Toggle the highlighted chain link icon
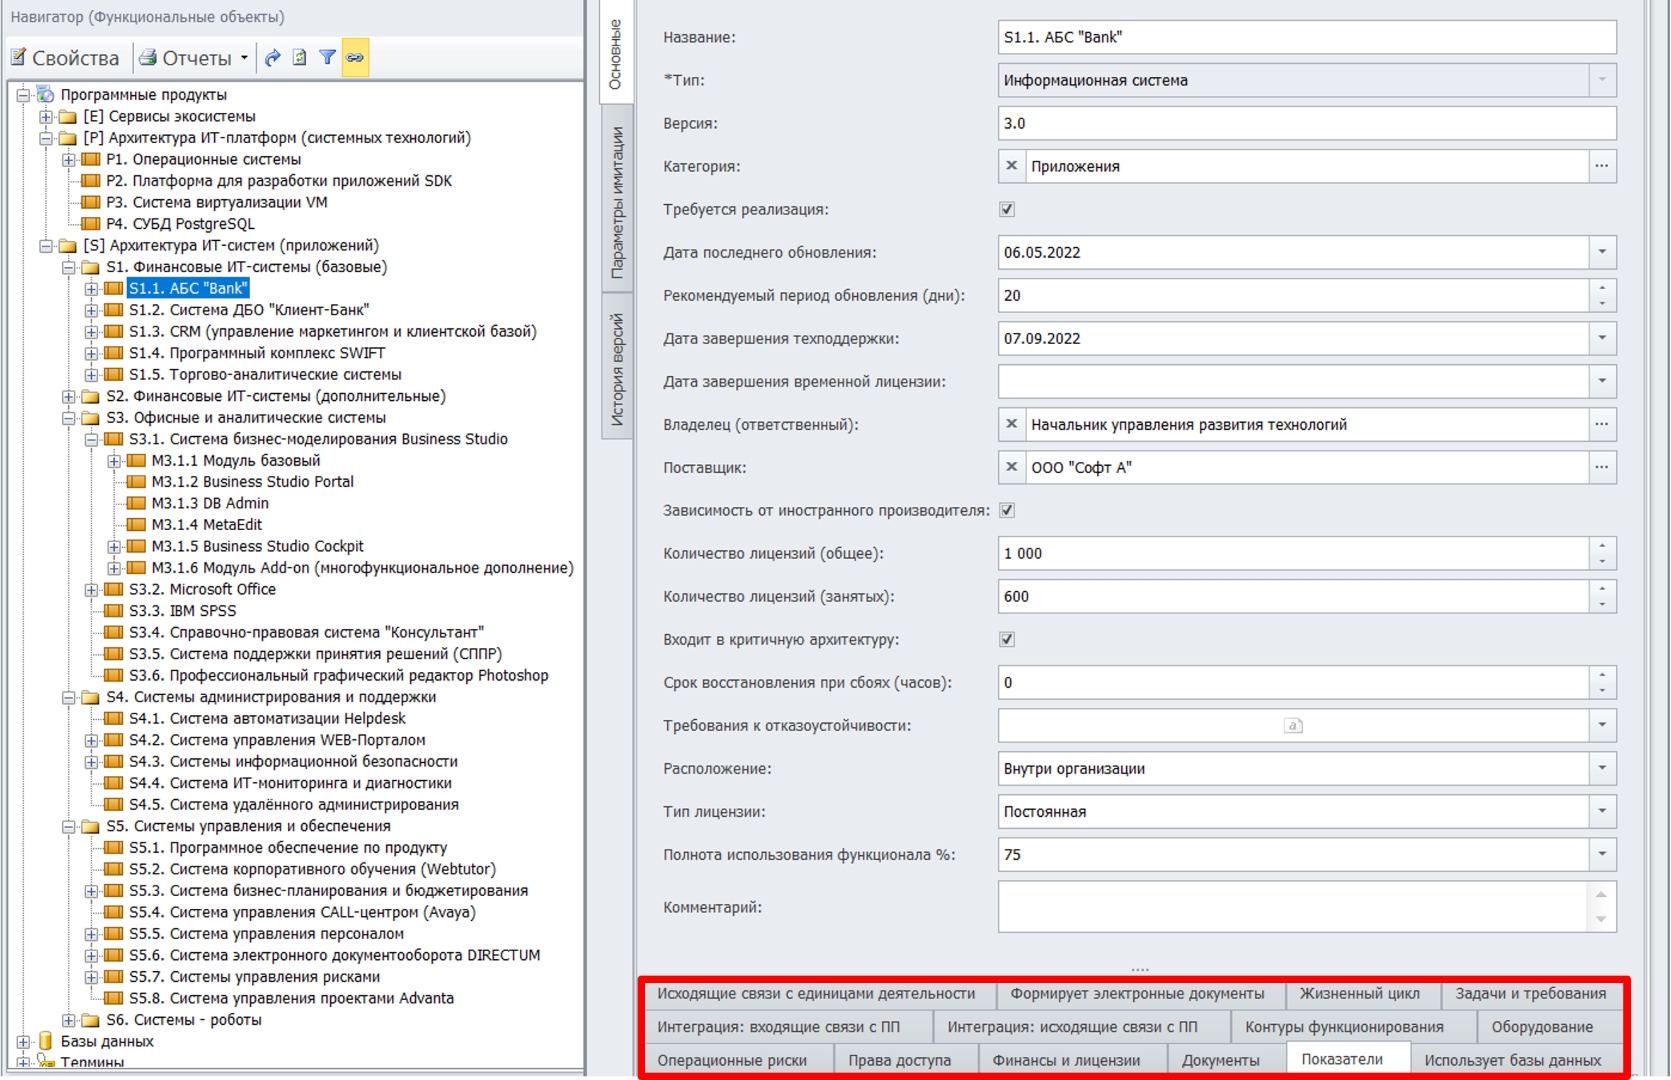This screenshot has height=1080, width=1671. [x=355, y=58]
